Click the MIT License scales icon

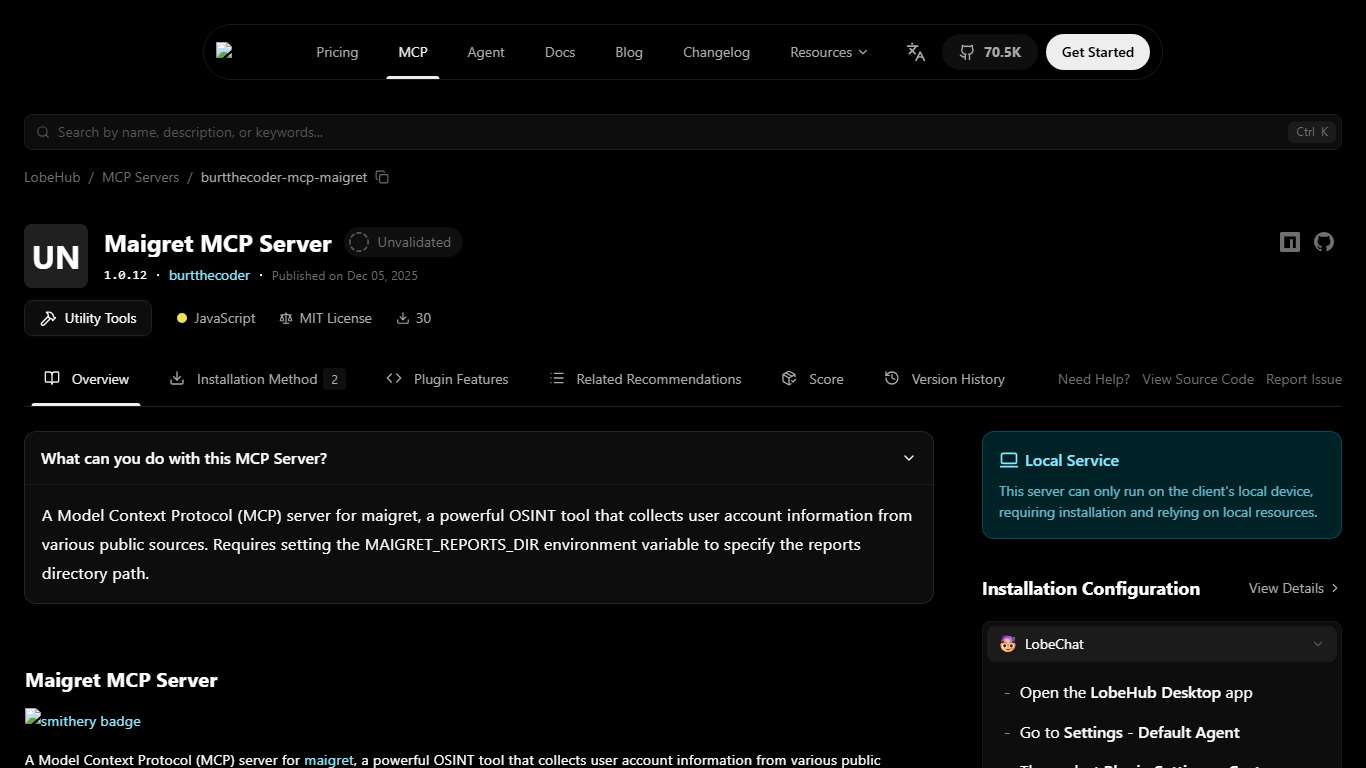284,318
